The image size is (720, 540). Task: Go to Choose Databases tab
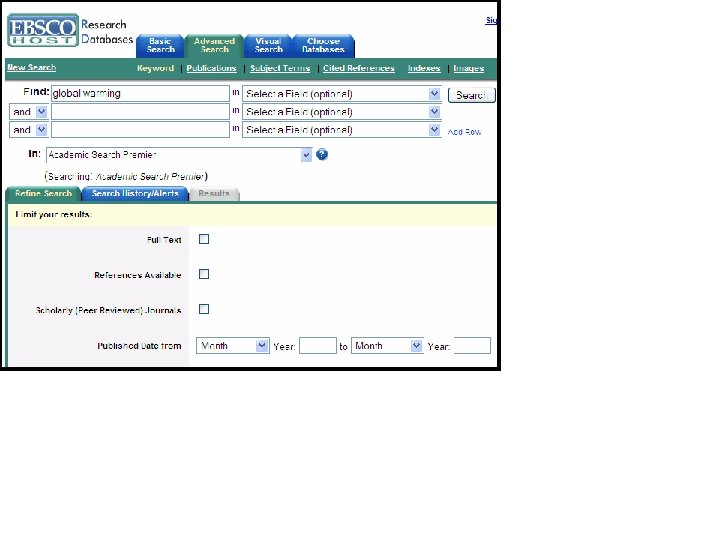[323, 45]
